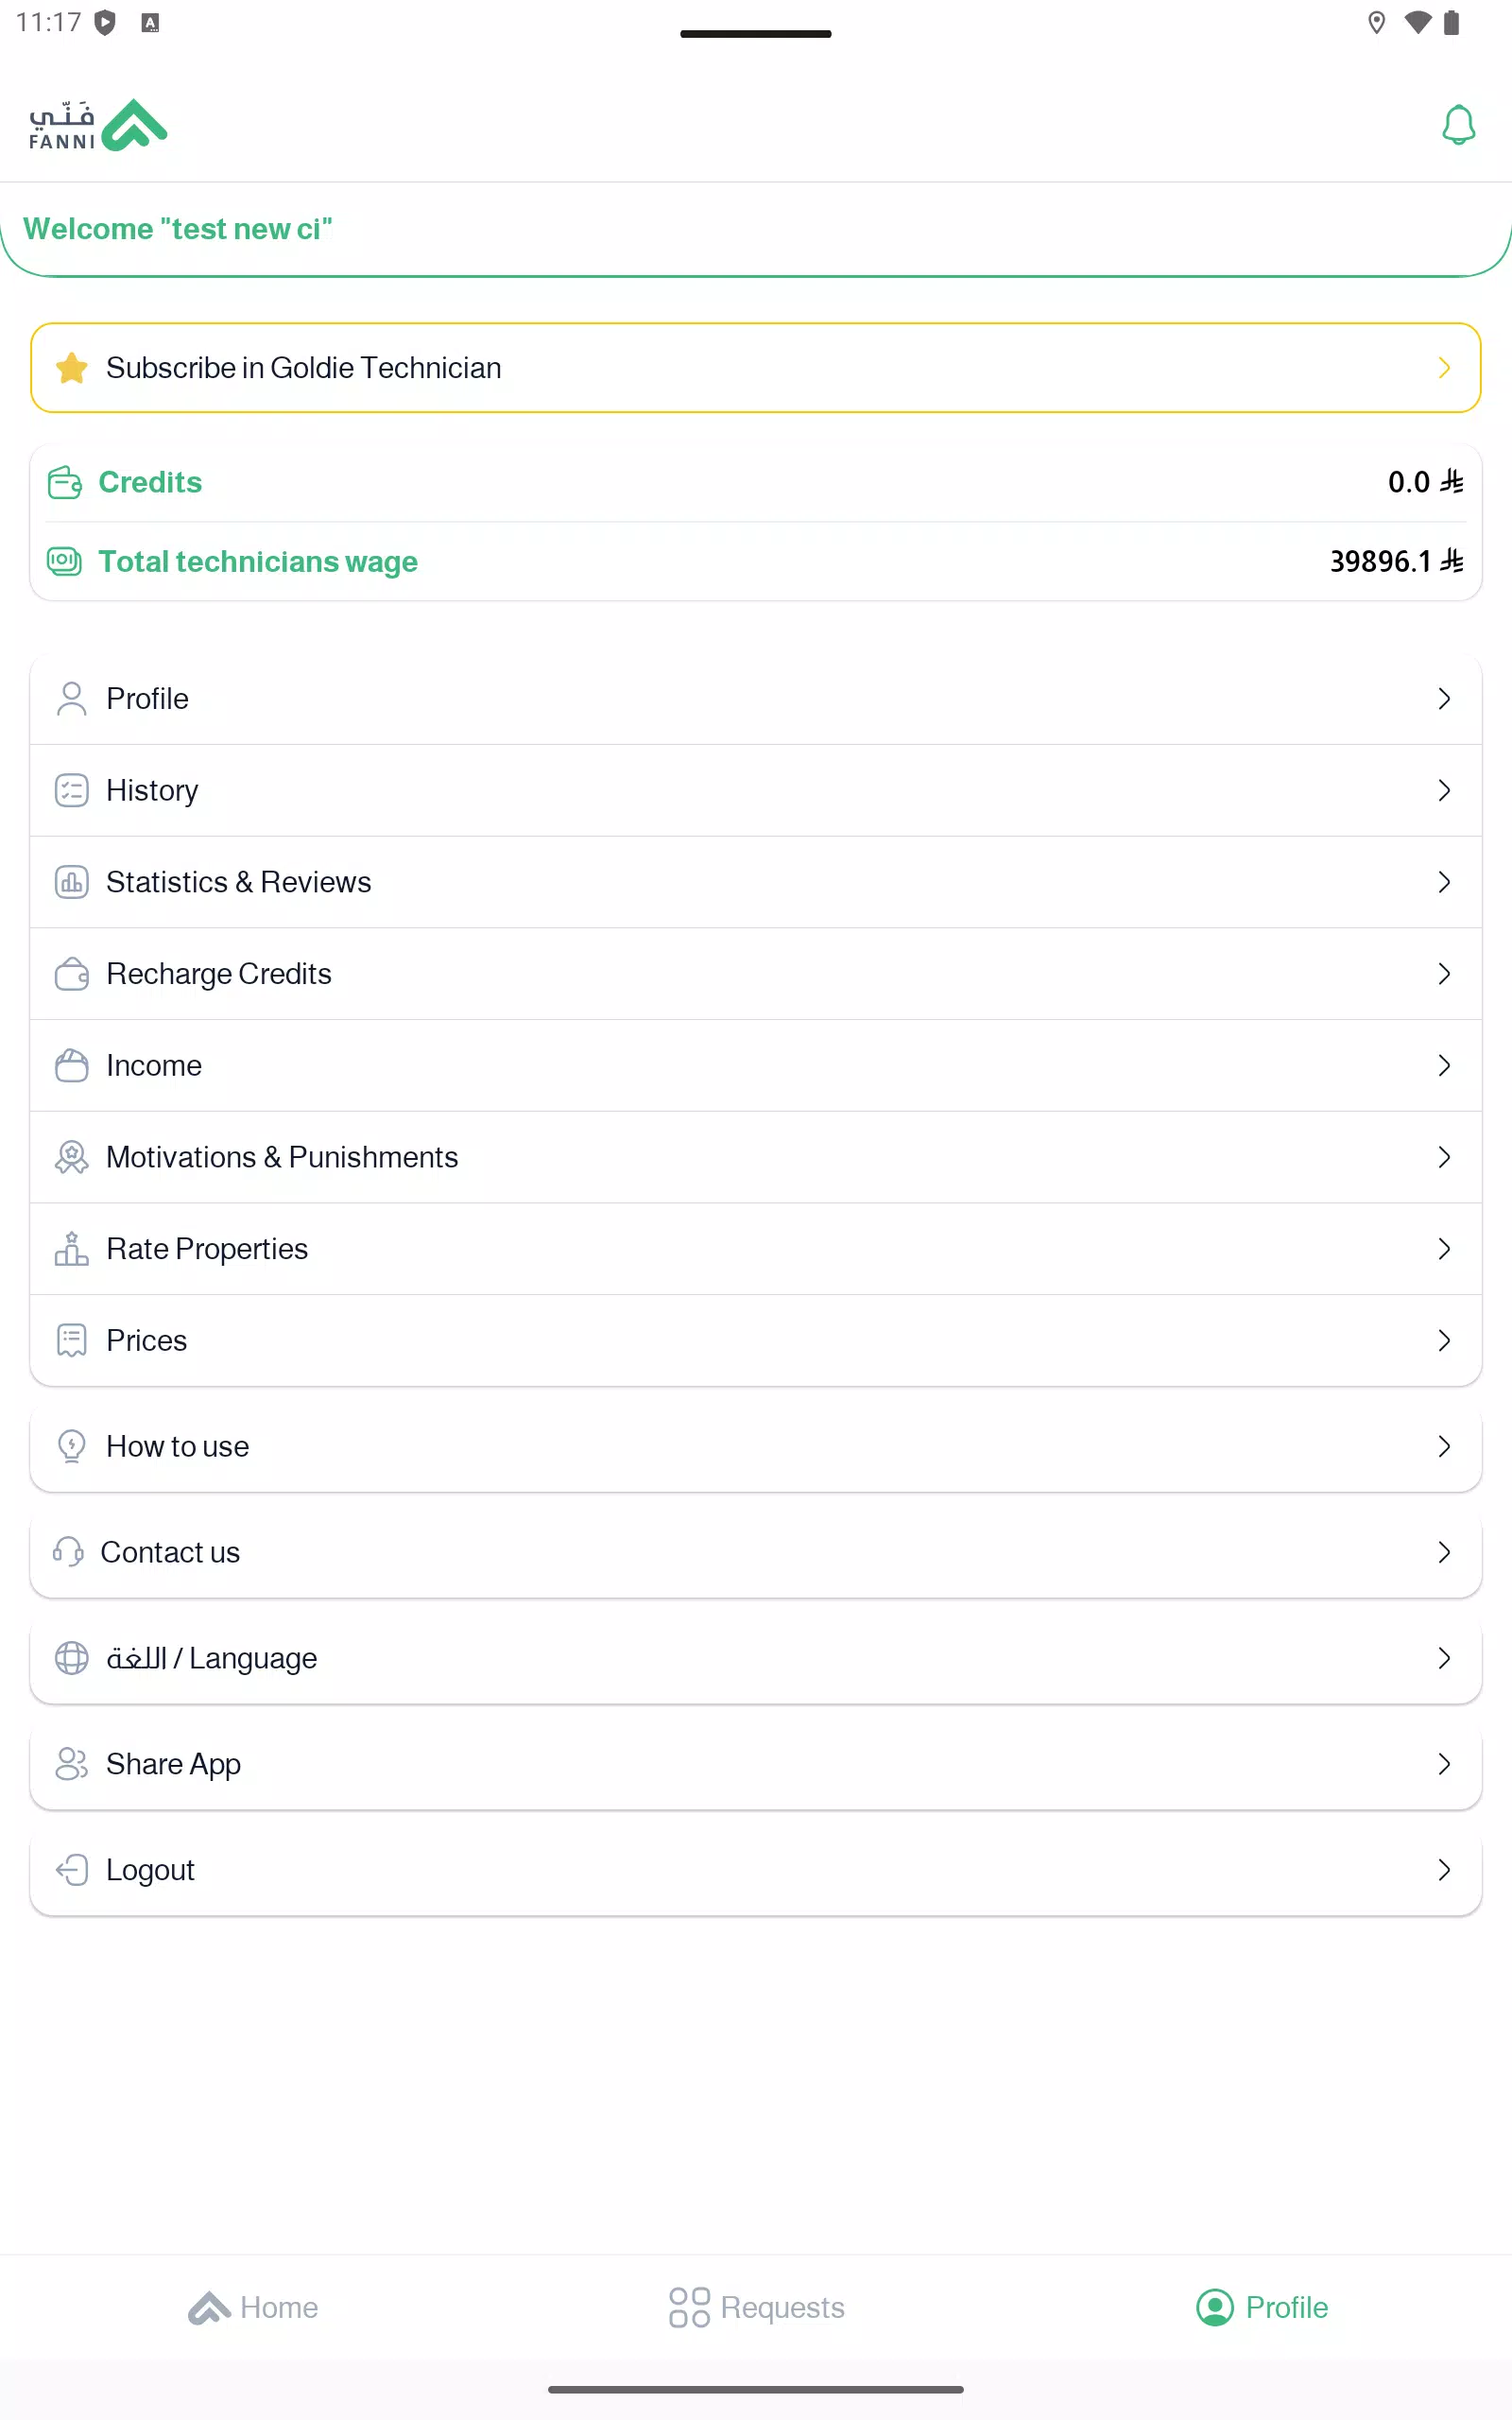Screen dimensions: 1512x2420
Task: Open Total technicians wage row
Action: click(x=756, y=562)
